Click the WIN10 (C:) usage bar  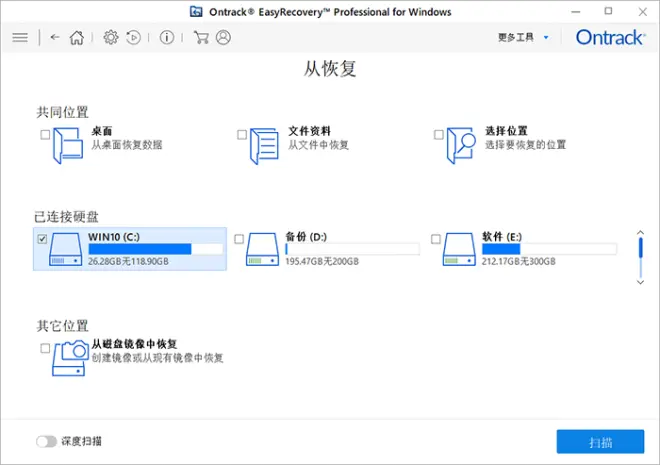pyautogui.click(x=156, y=249)
